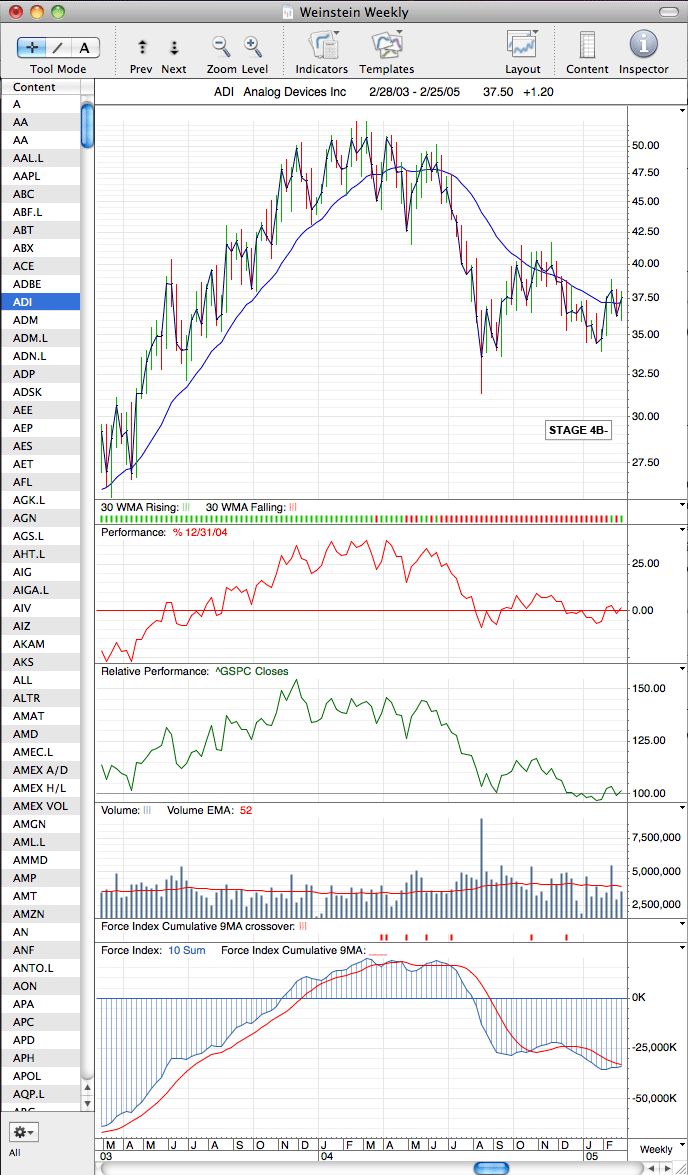Open the Volume pane menu triangle
The width and height of the screenshot is (688, 1175).
pos(681,806)
